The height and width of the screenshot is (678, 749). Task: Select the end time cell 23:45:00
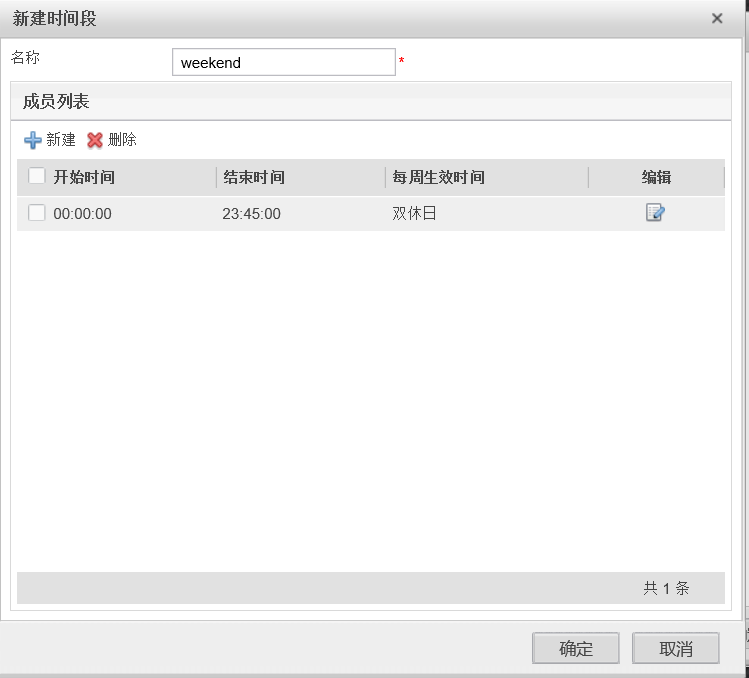[251, 214]
